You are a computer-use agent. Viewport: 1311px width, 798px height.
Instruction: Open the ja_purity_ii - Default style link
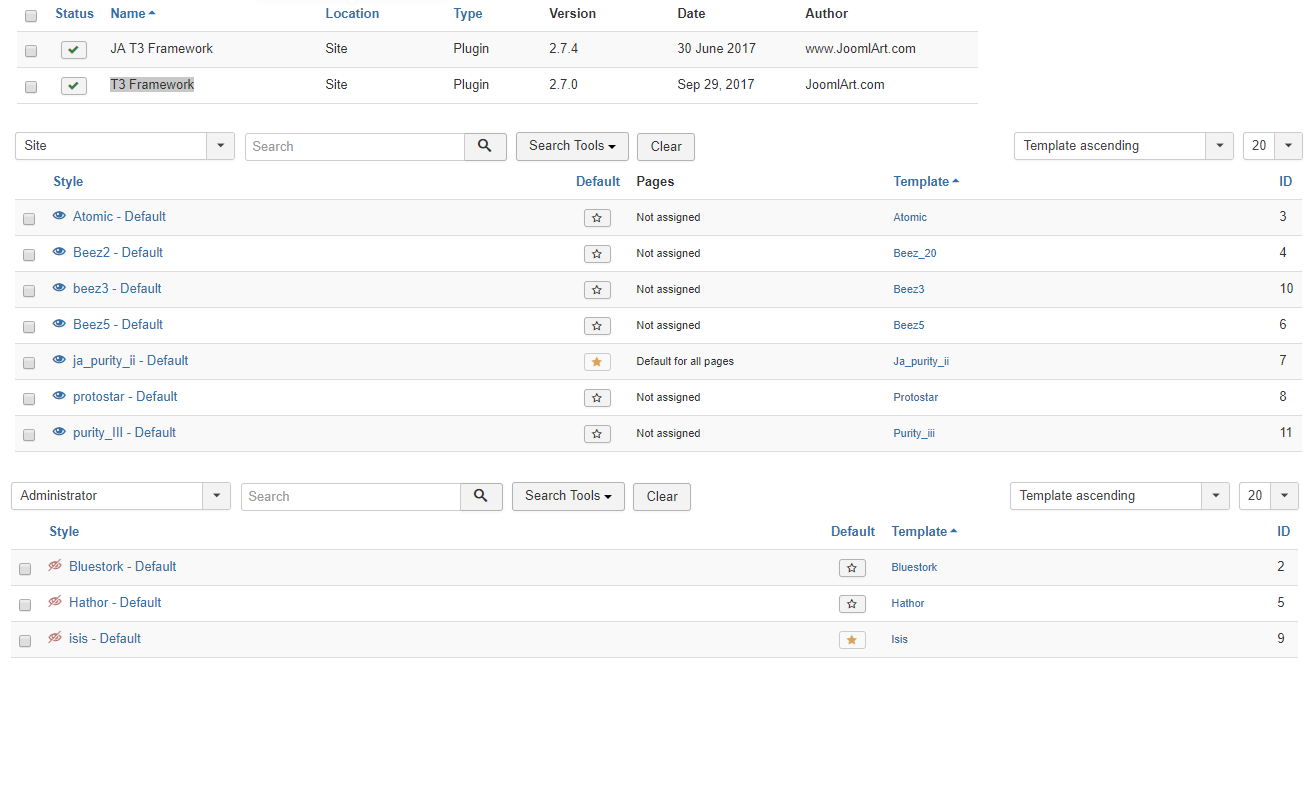[x=129, y=360]
